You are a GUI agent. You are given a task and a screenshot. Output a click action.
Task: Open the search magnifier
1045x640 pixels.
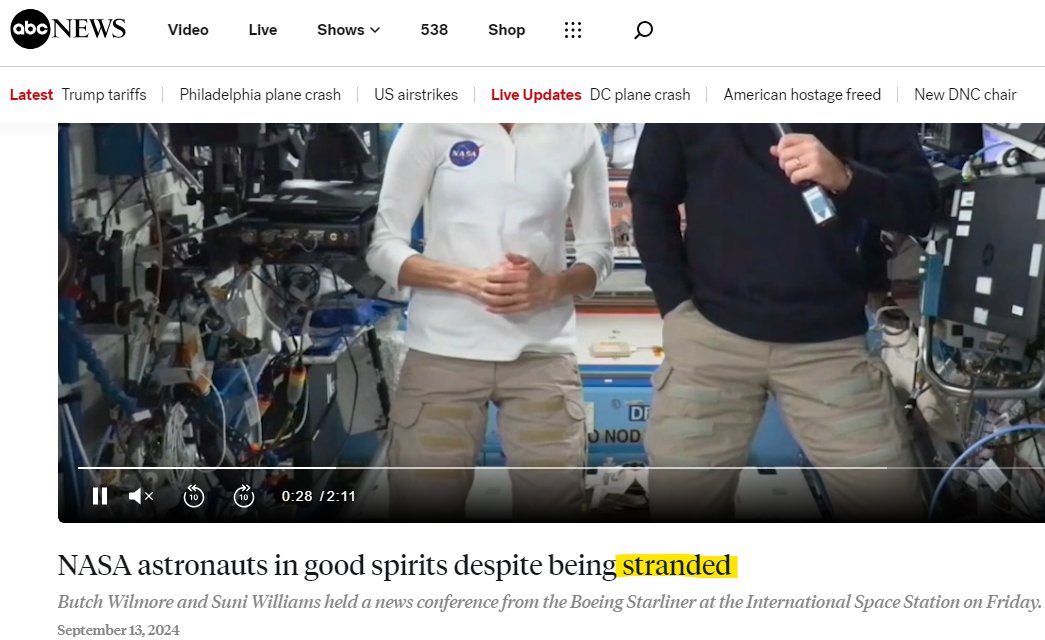[643, 30]
